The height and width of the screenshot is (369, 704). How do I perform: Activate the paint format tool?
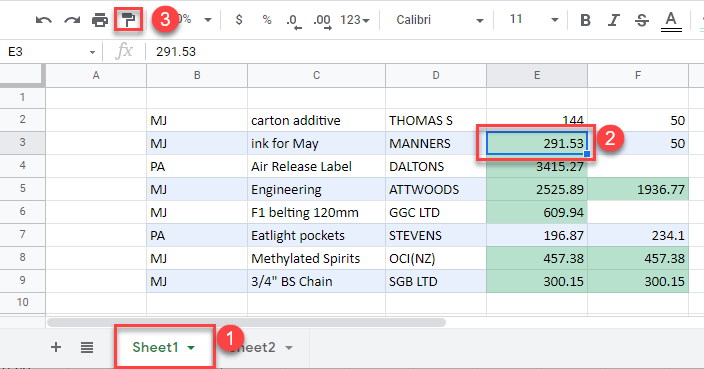click(128, 20)
